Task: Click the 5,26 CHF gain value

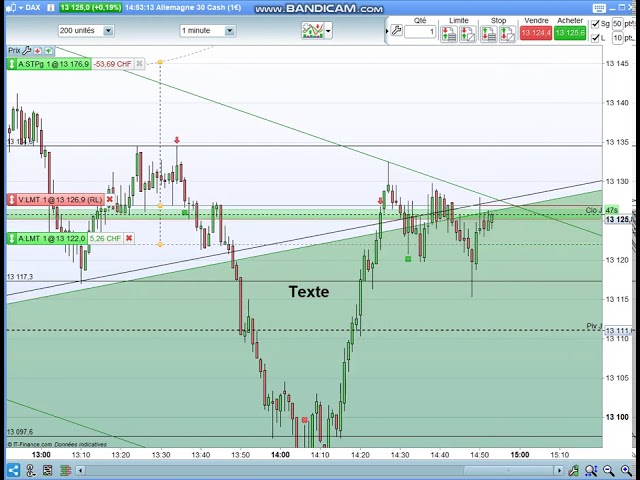Action: pyautogui.click(x=105, y=238)
